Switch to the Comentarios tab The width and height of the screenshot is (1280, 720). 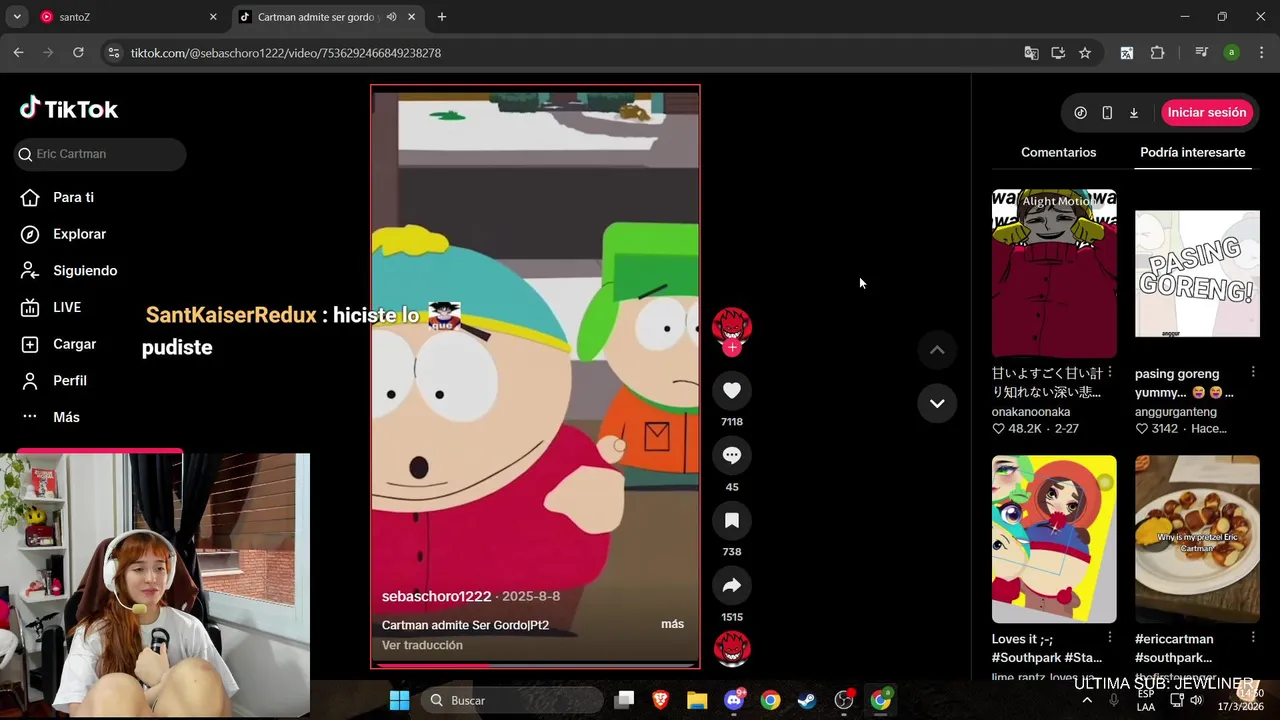1058,152
